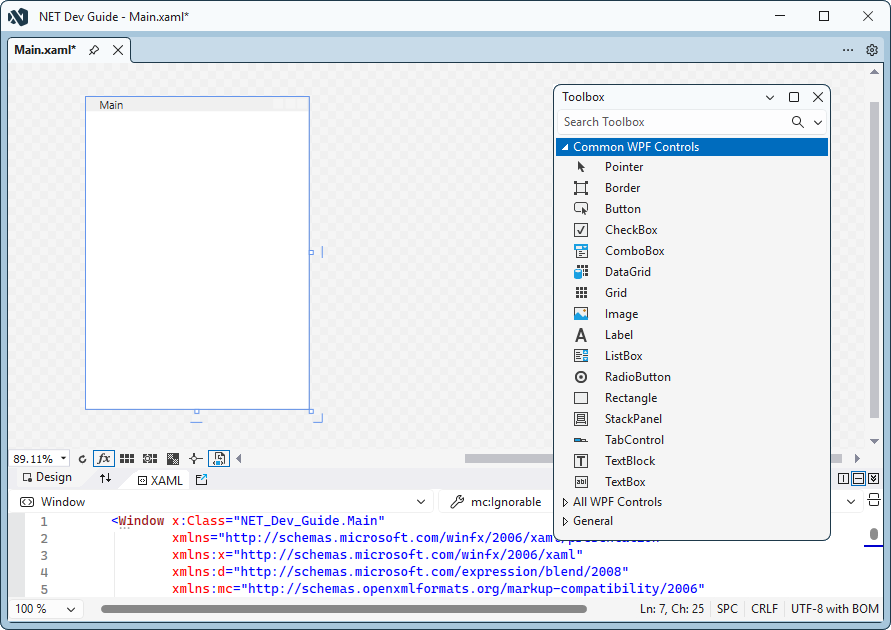Expand the General toolbox group
Screen dimensions: 891x630
tap(565, 521)
